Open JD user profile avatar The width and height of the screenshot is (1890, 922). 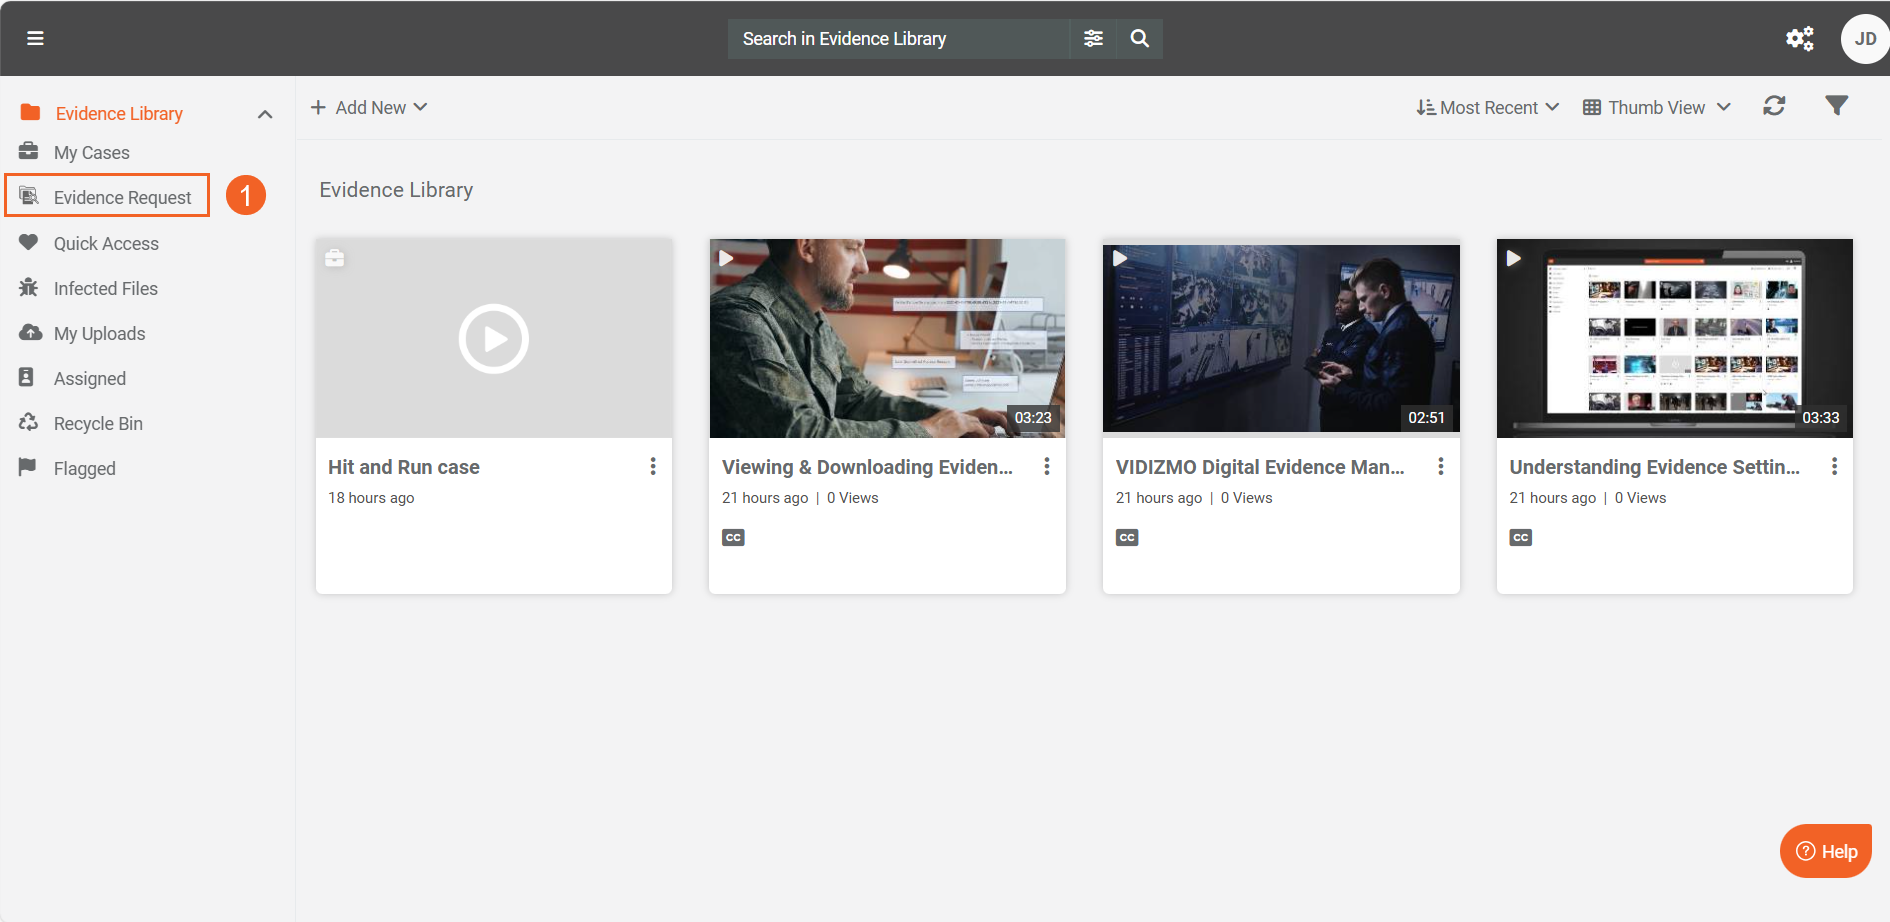(1864, 39)
